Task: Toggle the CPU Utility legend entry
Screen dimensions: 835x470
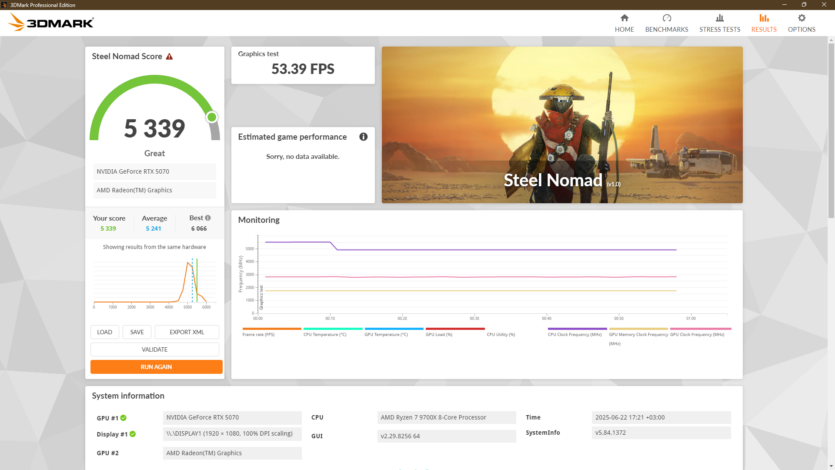Action: click(x=501, y=334)
